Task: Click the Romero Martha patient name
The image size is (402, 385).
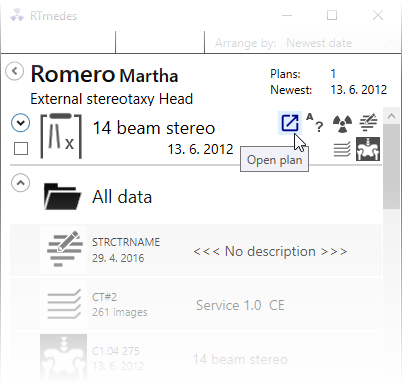Action: 104,74
